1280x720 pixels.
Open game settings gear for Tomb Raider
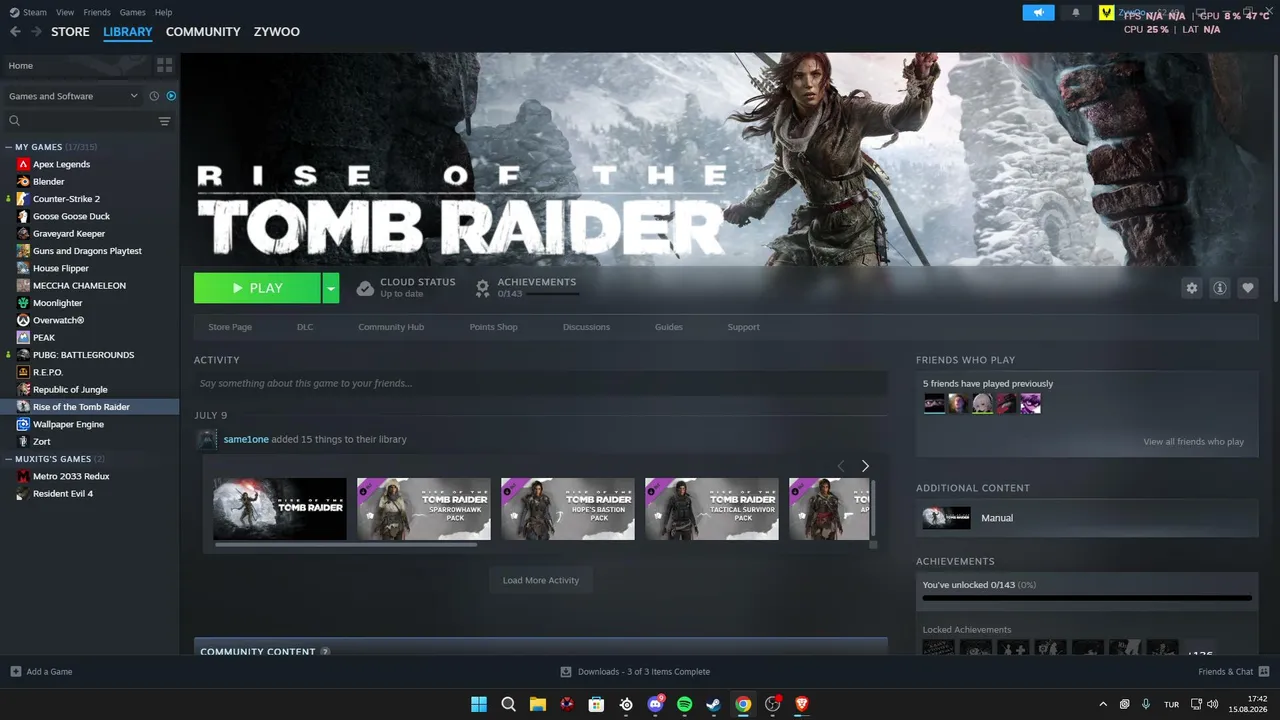pos(1192,288)
